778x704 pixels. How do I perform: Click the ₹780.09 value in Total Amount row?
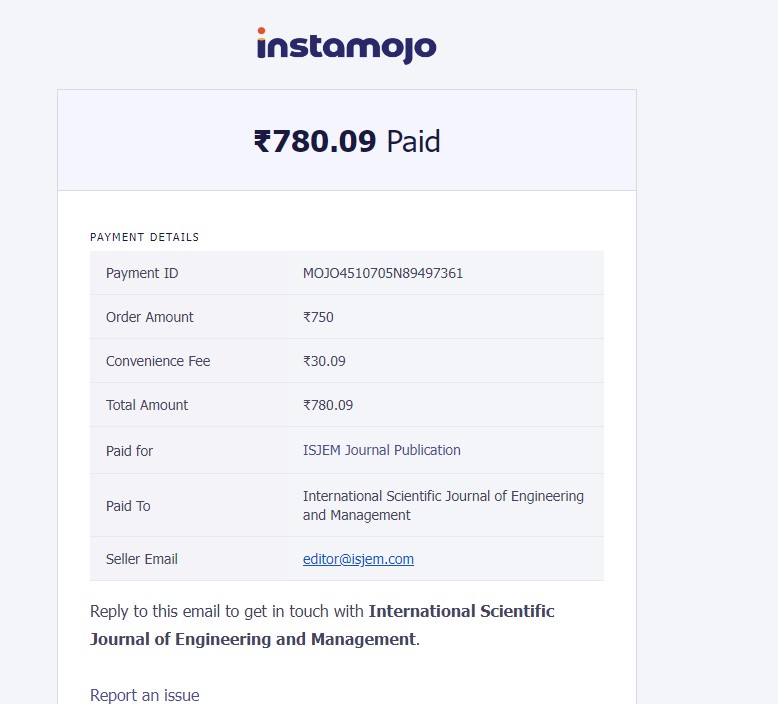tap(328, 405)
